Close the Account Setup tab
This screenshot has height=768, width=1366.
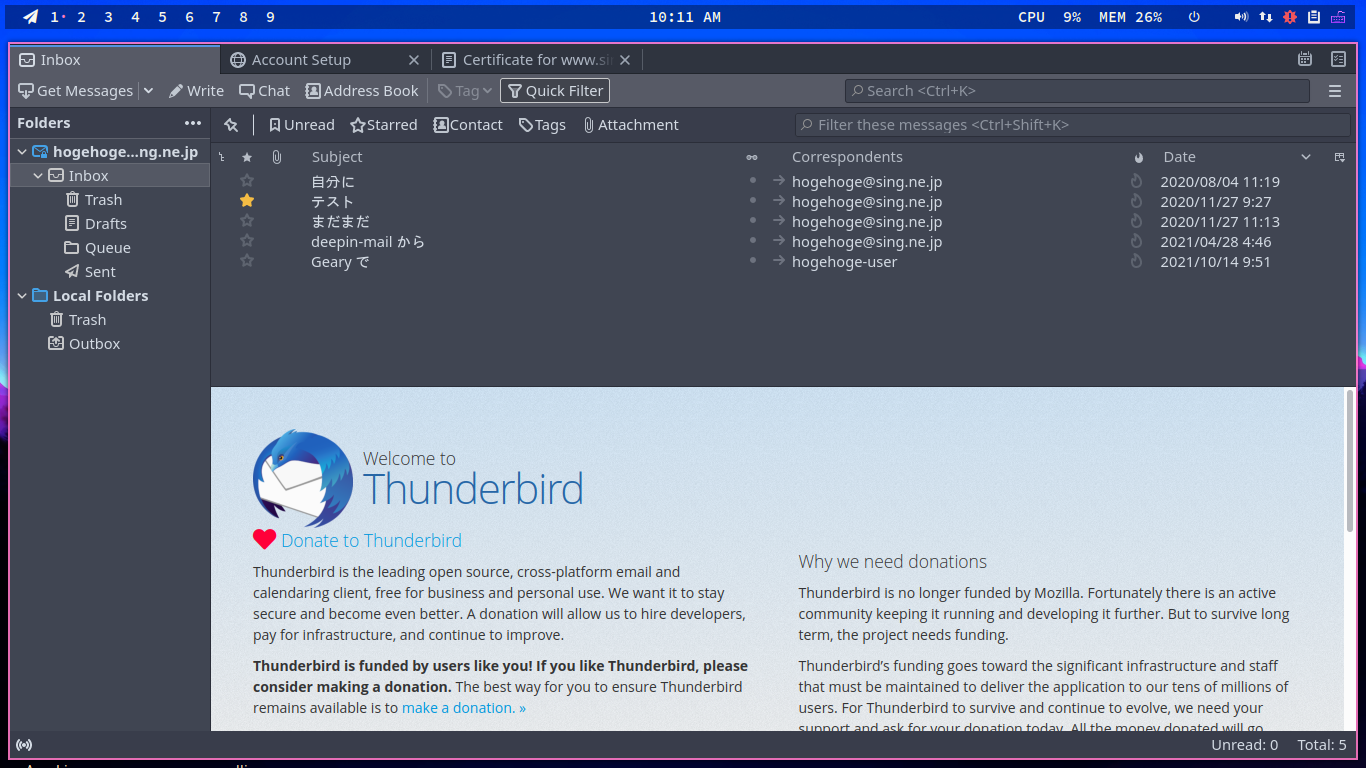415,60
